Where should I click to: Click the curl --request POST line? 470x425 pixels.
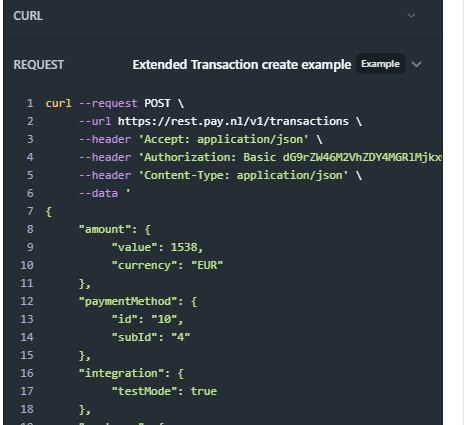tap(115, 103)
